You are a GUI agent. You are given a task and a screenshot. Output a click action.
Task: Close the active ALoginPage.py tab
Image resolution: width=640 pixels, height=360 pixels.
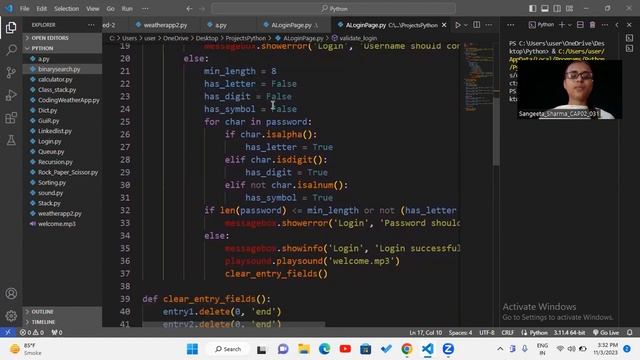444,25
